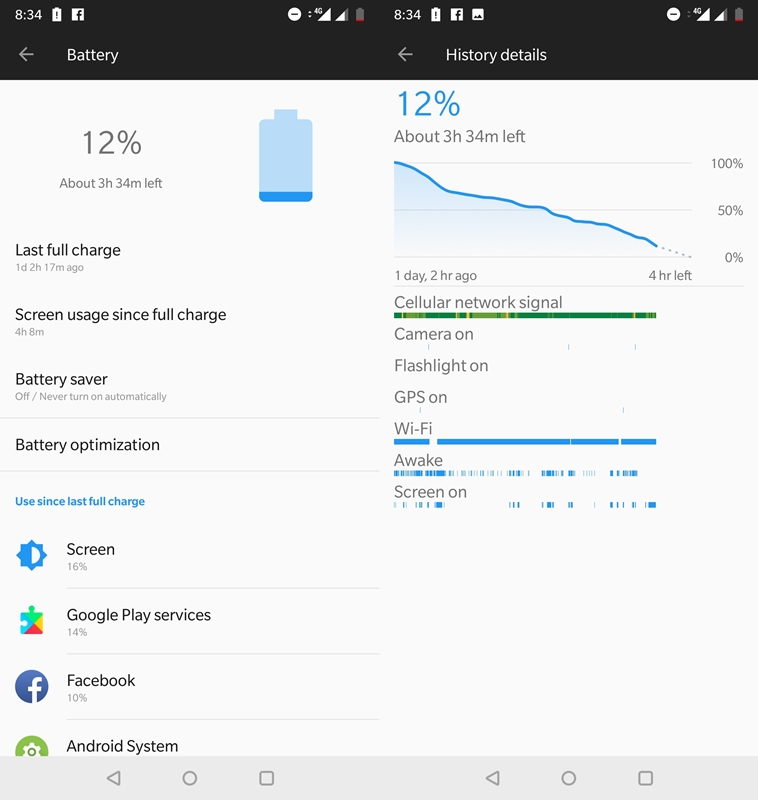Tap '1d 2h 17m ago' text
The image size is (758, 800).
49,267
